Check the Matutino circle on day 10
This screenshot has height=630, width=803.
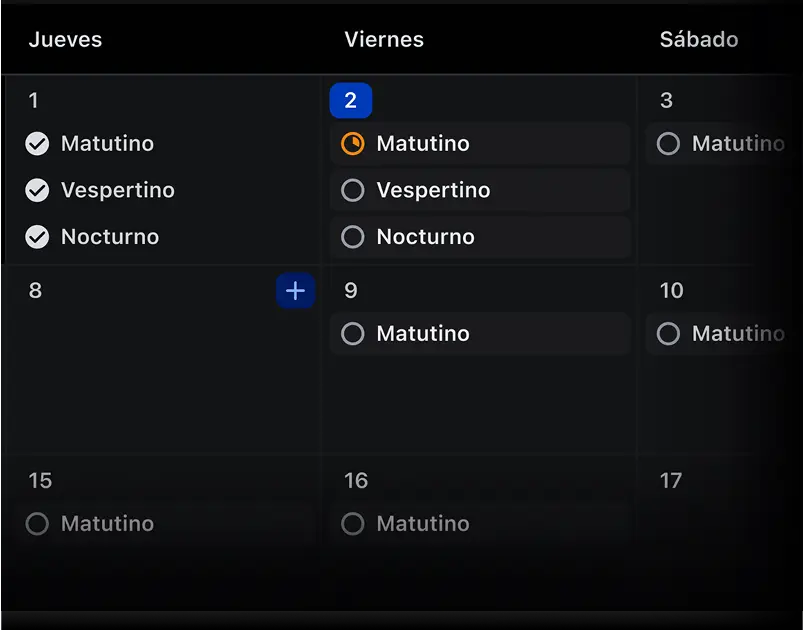(x=669, y=334)
